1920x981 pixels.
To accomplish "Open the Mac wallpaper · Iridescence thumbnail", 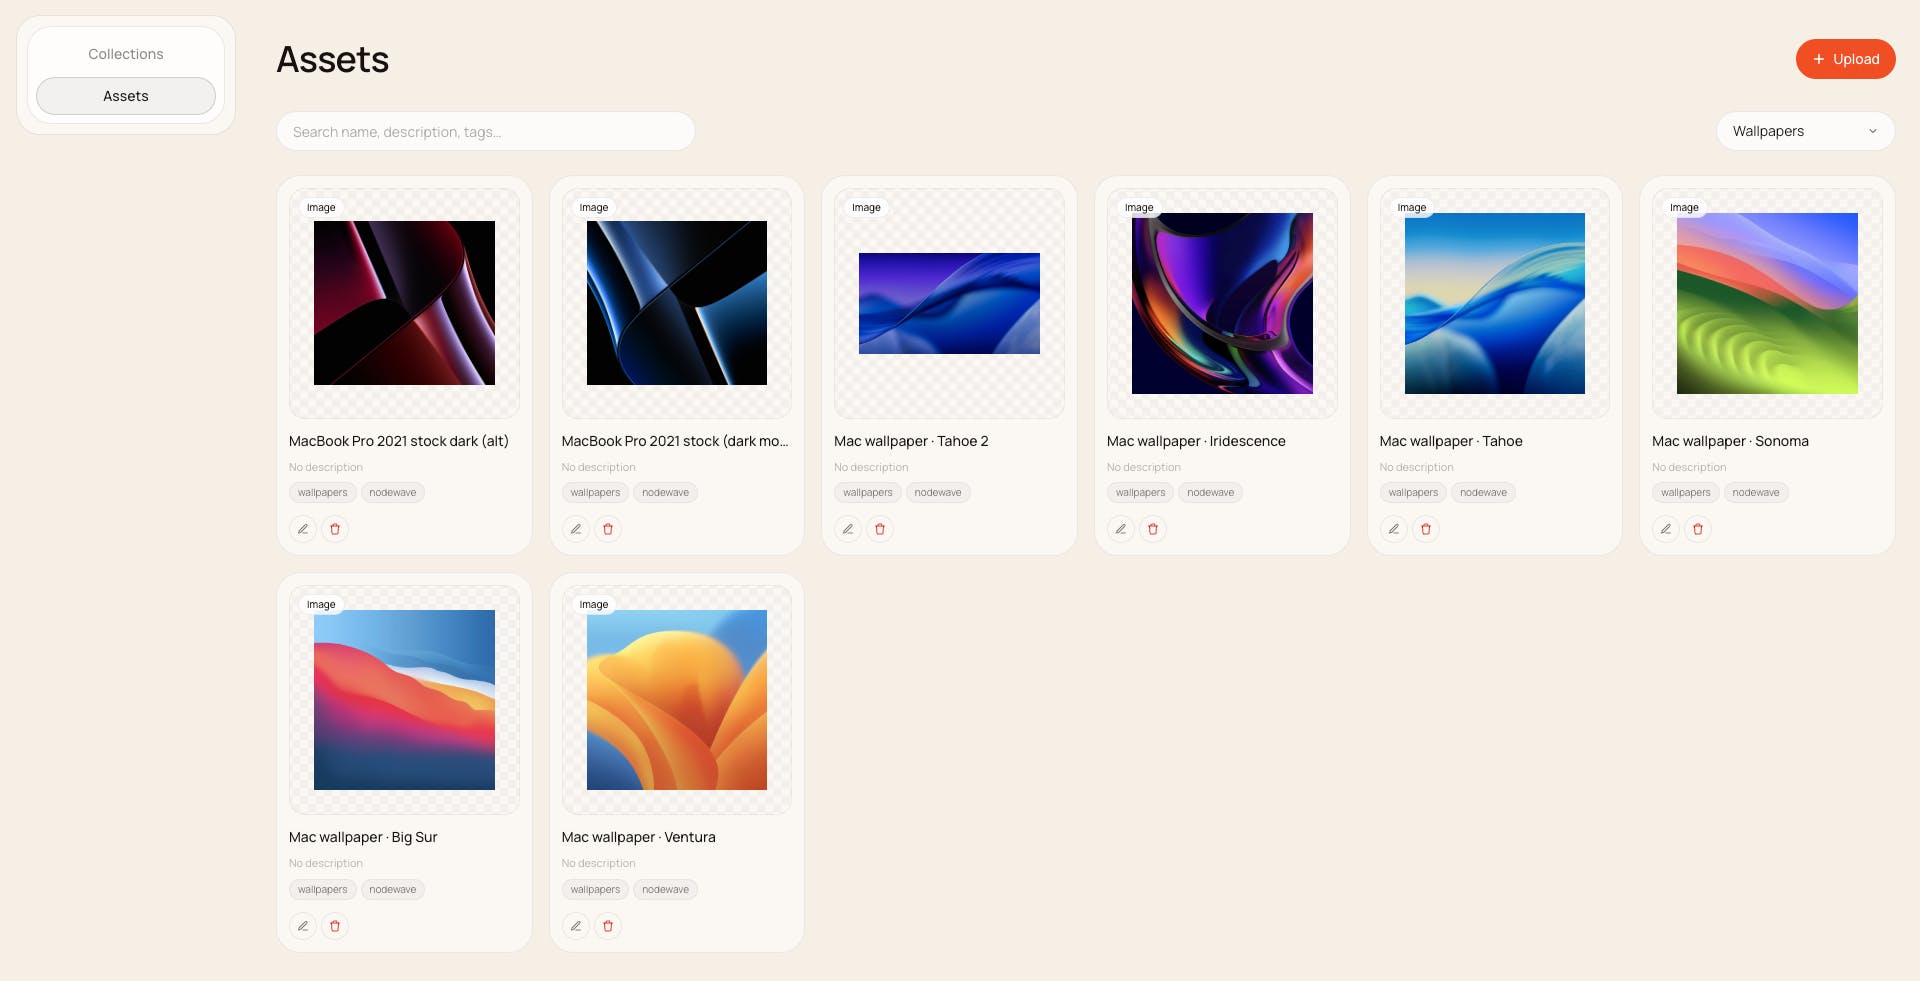I will tap(1222, 303).
